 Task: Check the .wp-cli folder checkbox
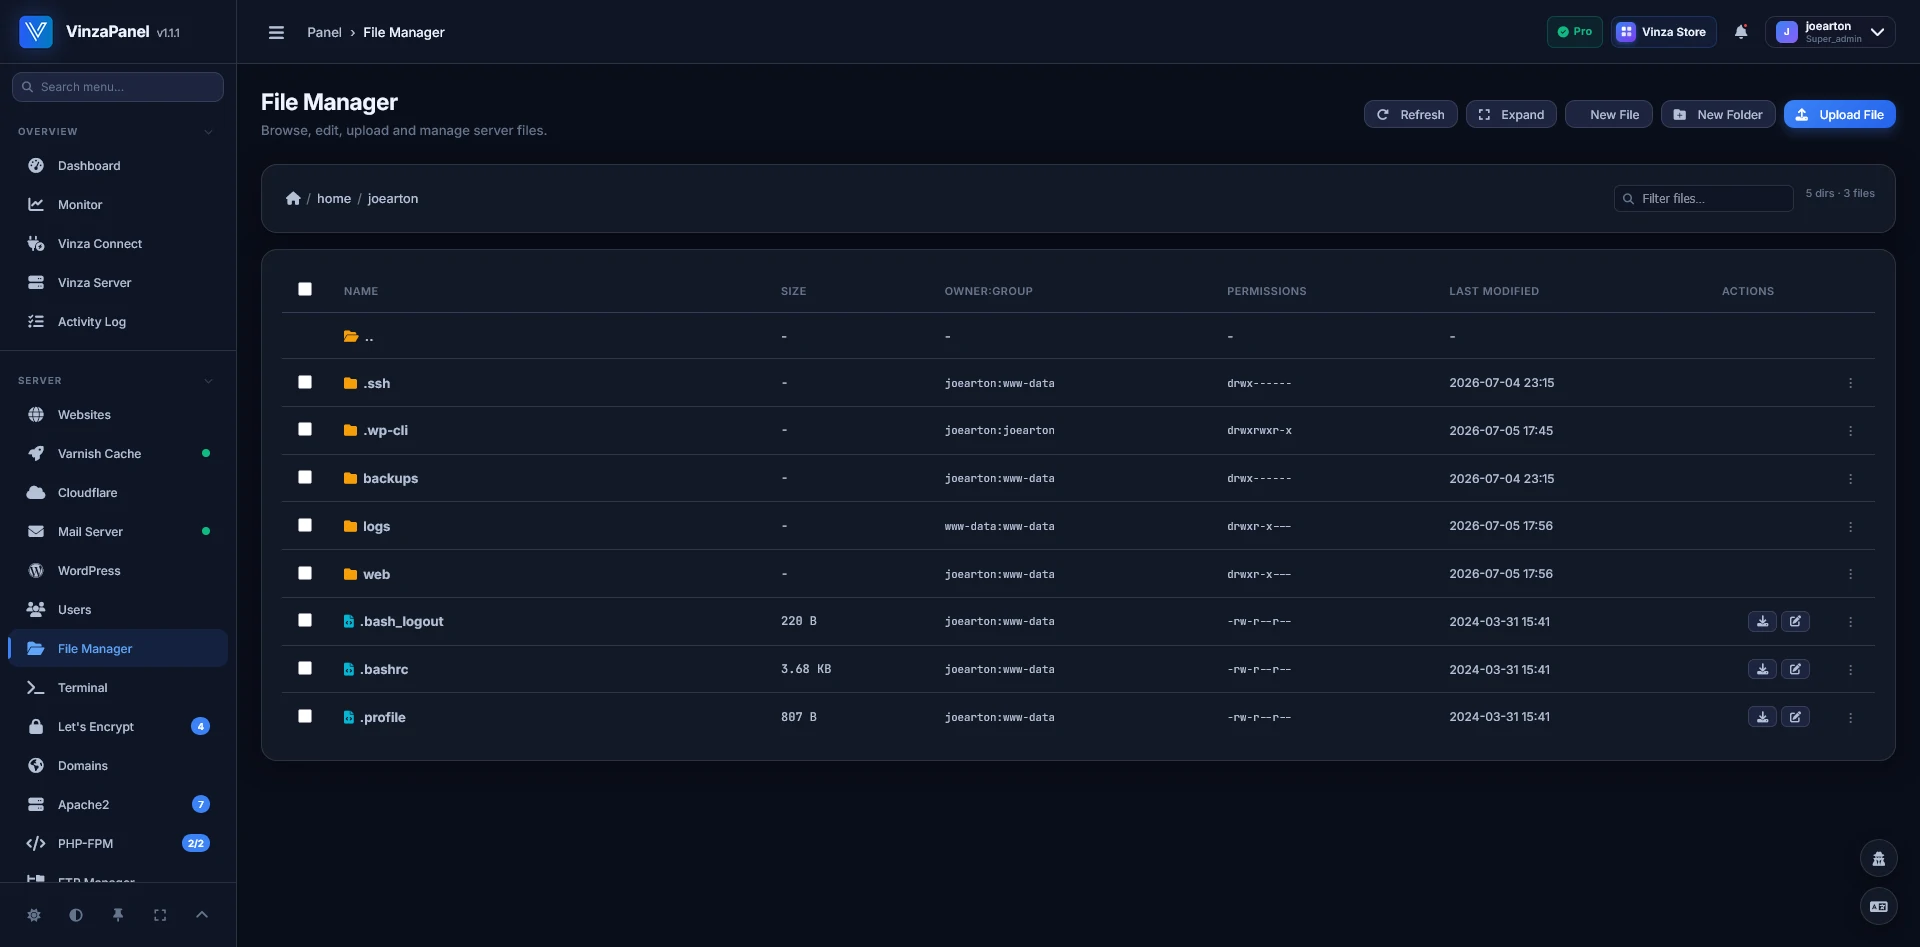pyautogui.click(x=305, y=429)
